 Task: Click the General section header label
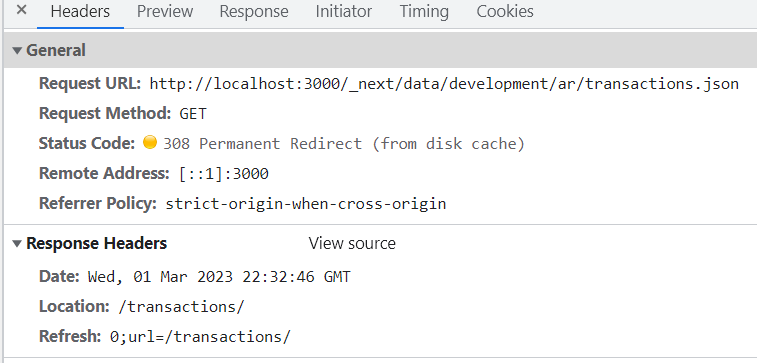56,50
